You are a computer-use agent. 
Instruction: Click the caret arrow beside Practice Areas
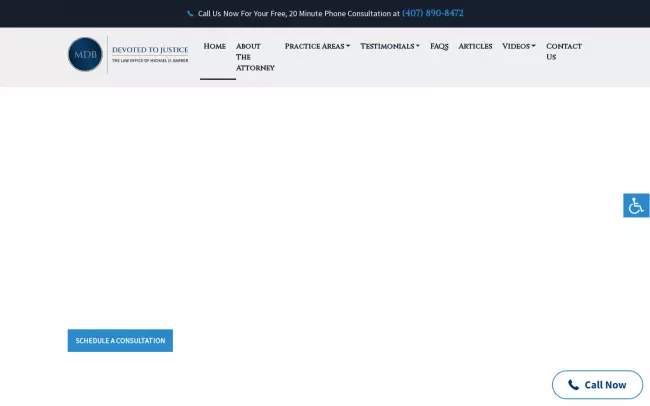click(348, 46)
